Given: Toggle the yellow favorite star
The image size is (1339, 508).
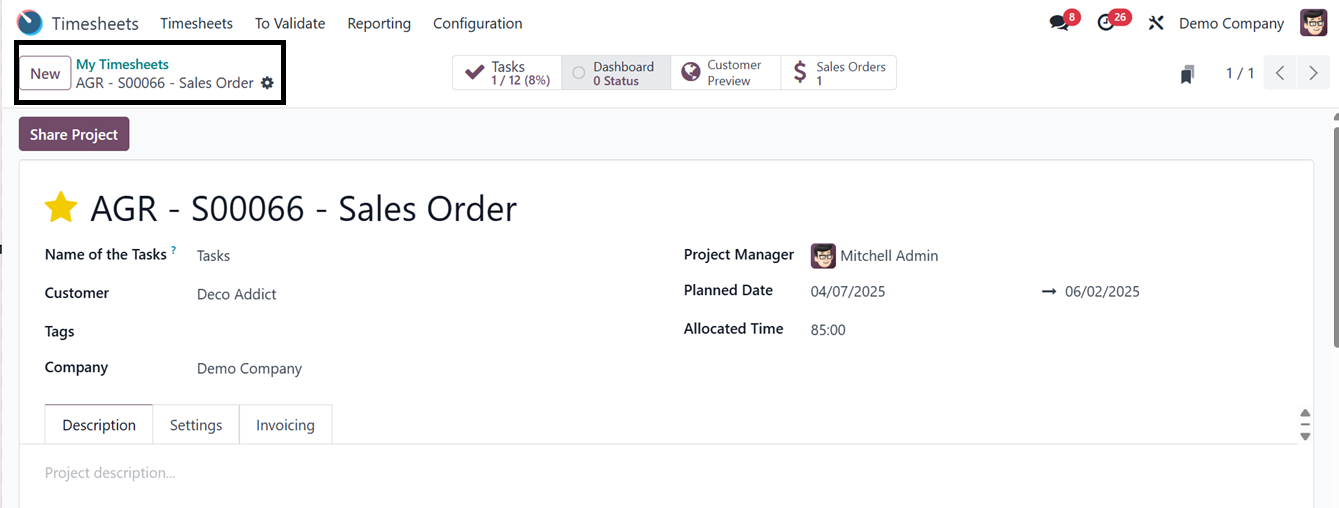Looking at the screenshot, I should pos(61,208).
